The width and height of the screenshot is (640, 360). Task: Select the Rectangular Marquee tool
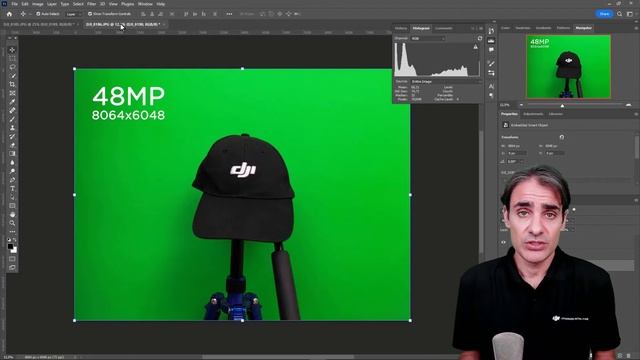coord(12,58)
